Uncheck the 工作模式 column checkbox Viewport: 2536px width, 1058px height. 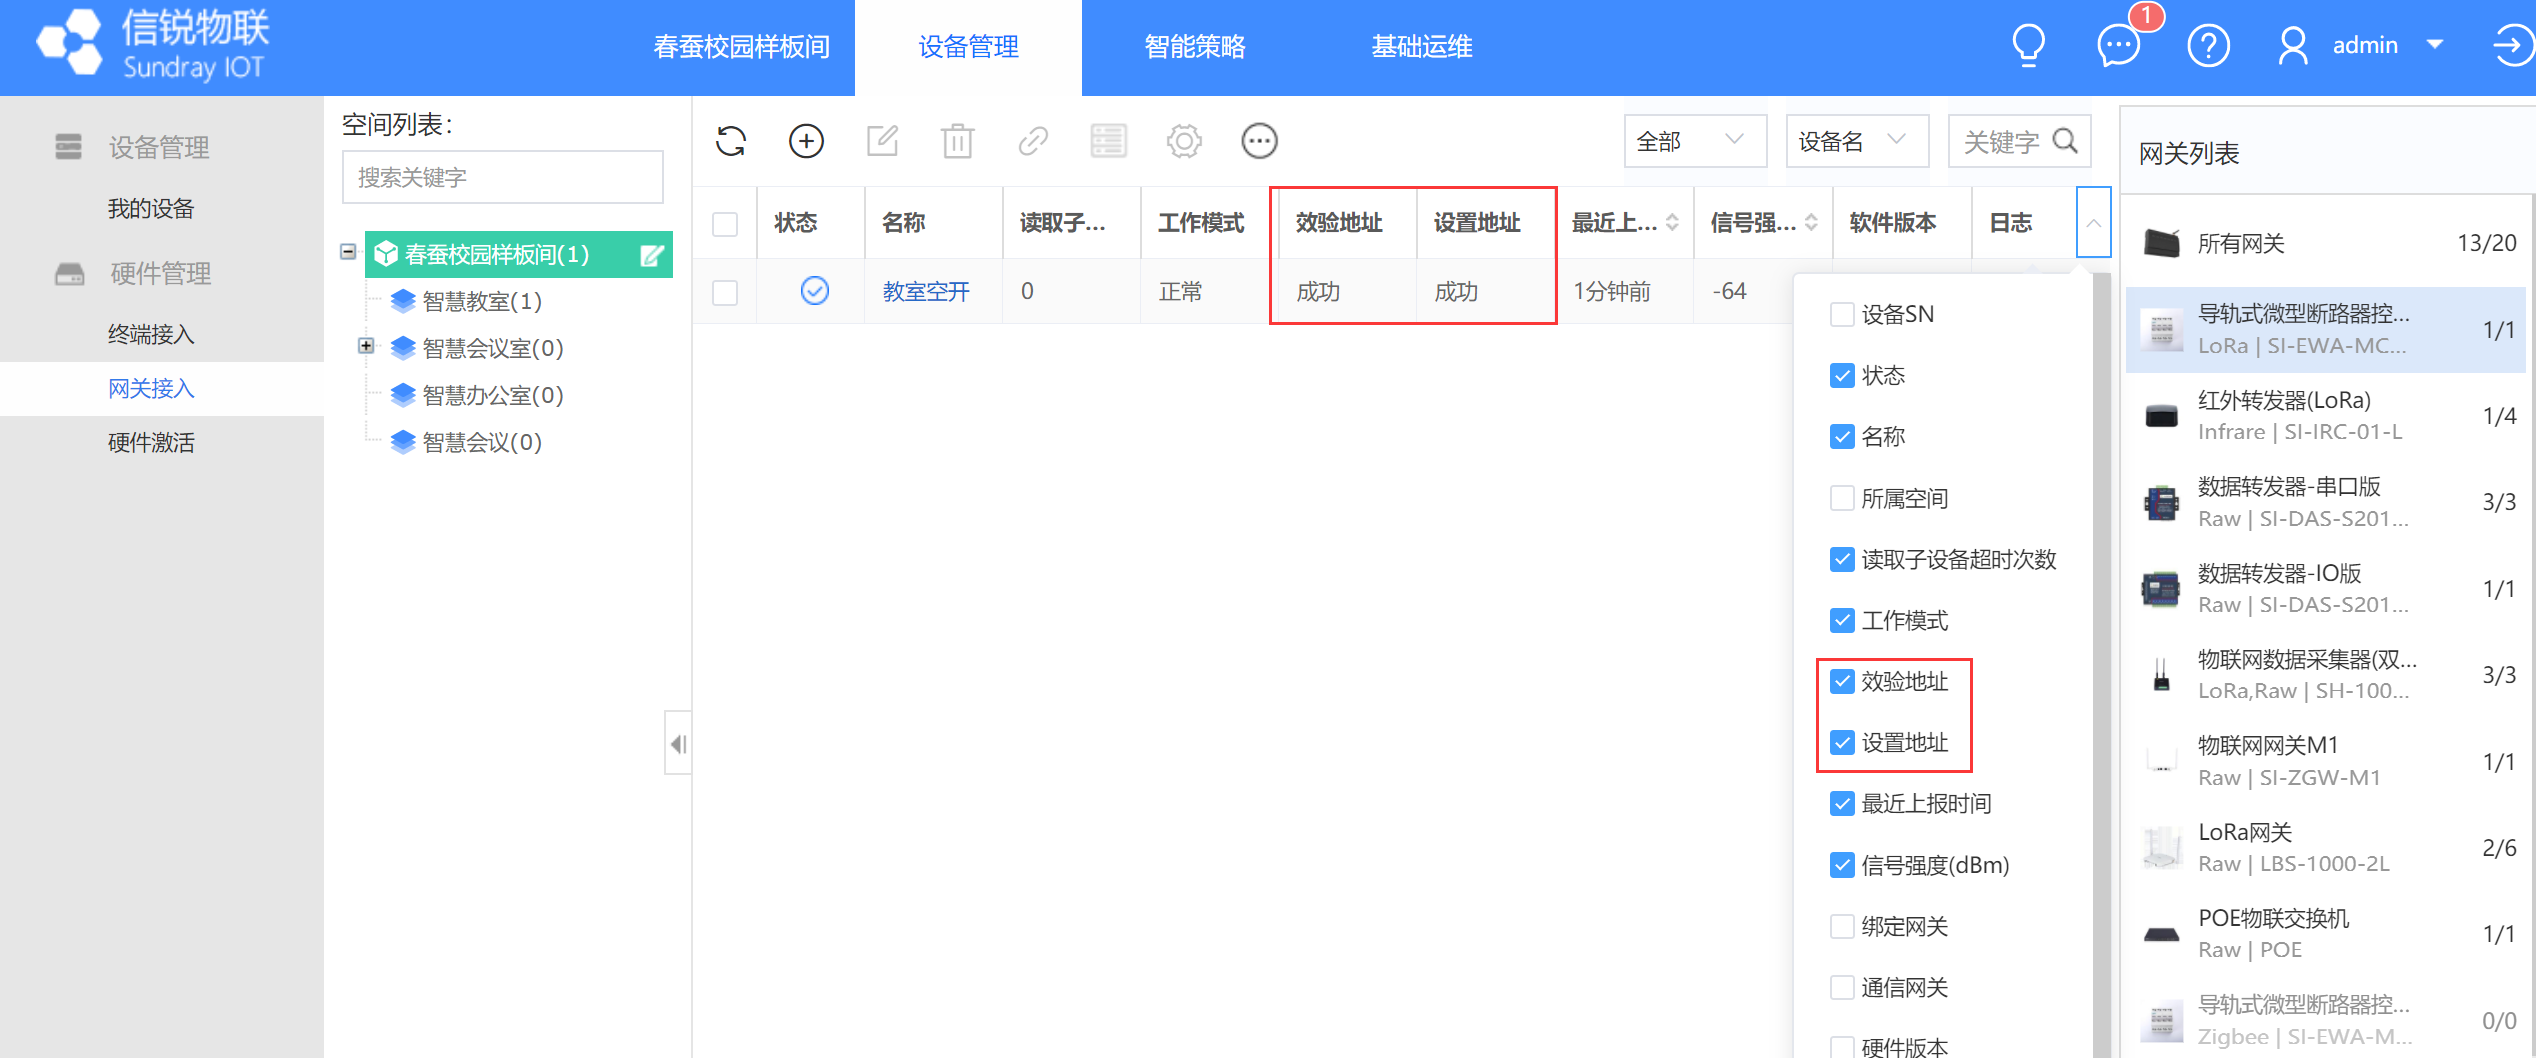[x=1842, y=621]
